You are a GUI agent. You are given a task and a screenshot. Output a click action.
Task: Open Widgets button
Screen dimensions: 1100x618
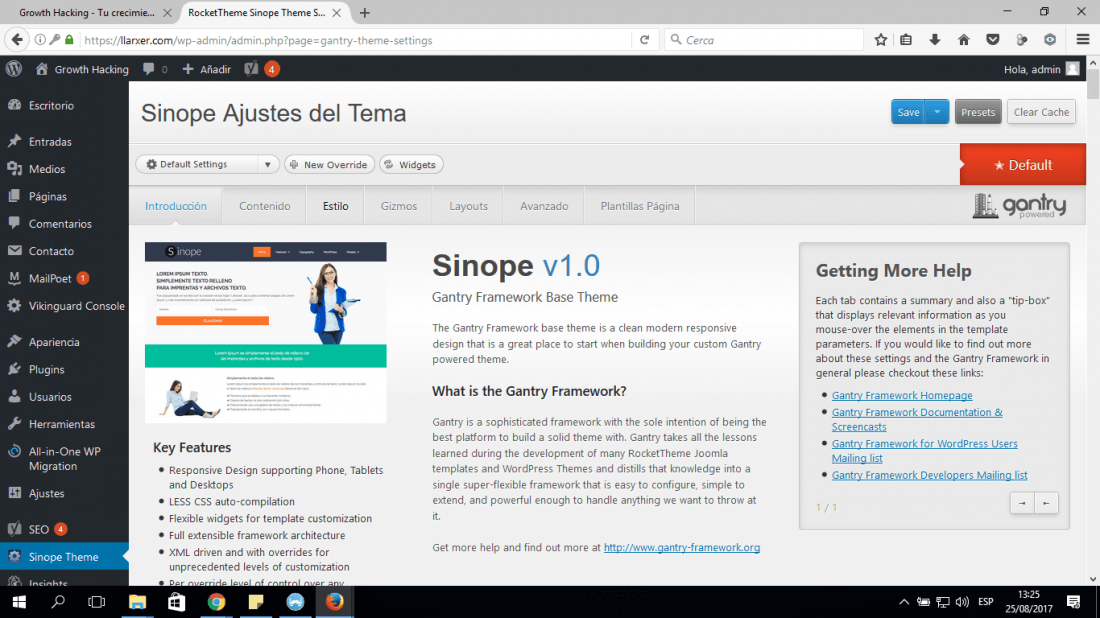[411, 164]
